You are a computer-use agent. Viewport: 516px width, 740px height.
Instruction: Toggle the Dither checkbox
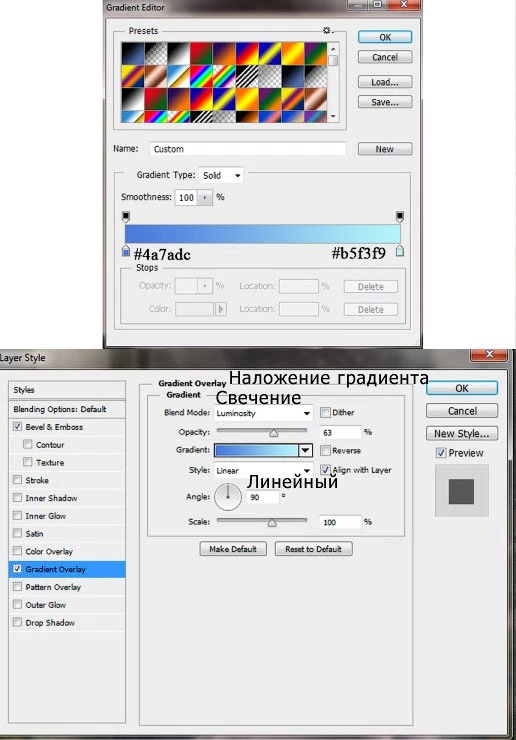[x=325, y=412]
